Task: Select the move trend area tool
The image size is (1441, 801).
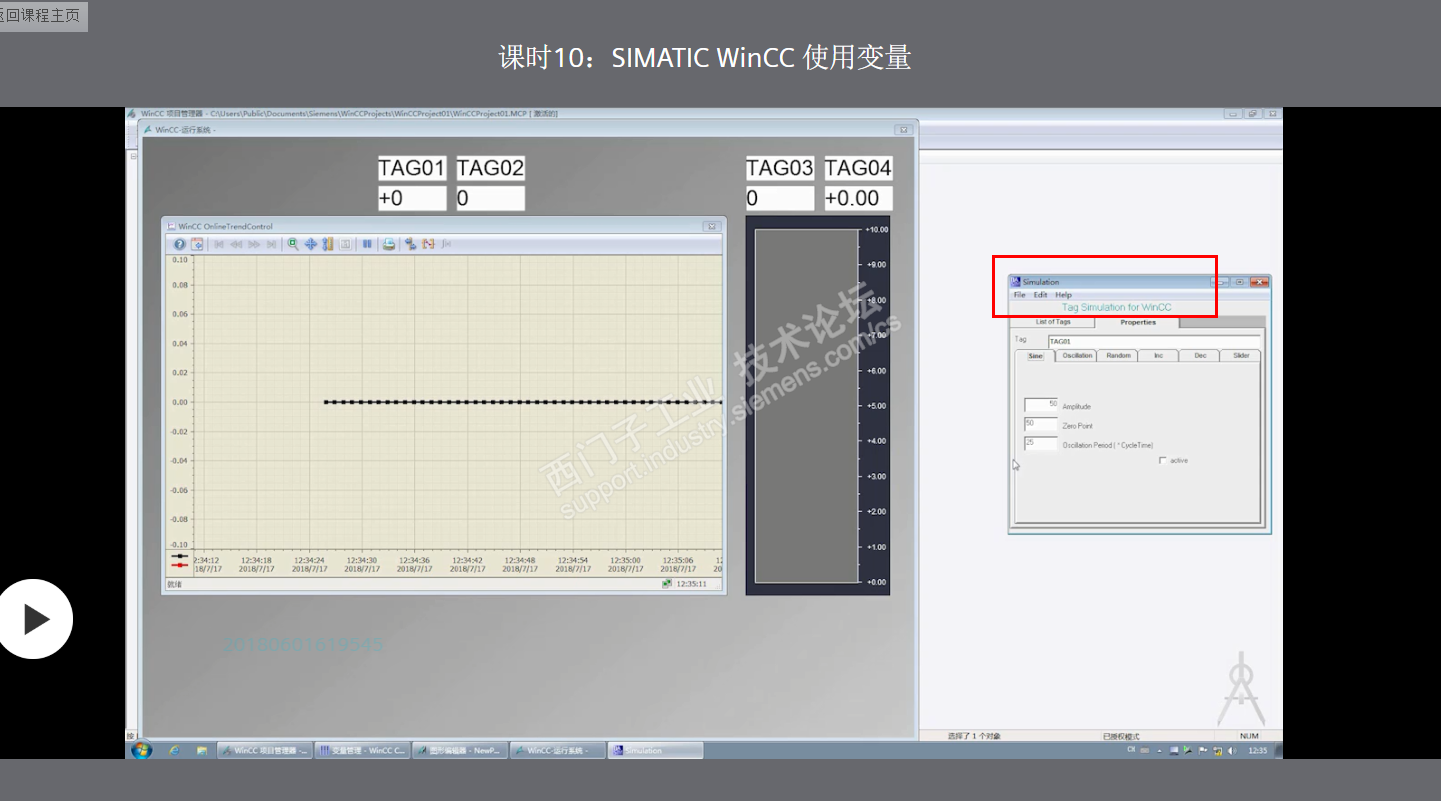Action: pyautogui.click(x=310, y=244)
